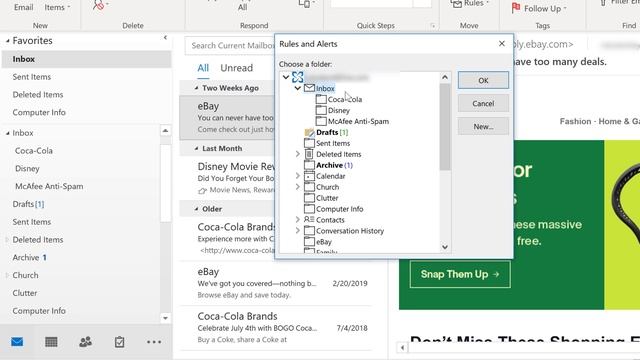Click the Inbox envelope icon in dialog
Viewport: 640px width, 360px height.
point(309,88)
